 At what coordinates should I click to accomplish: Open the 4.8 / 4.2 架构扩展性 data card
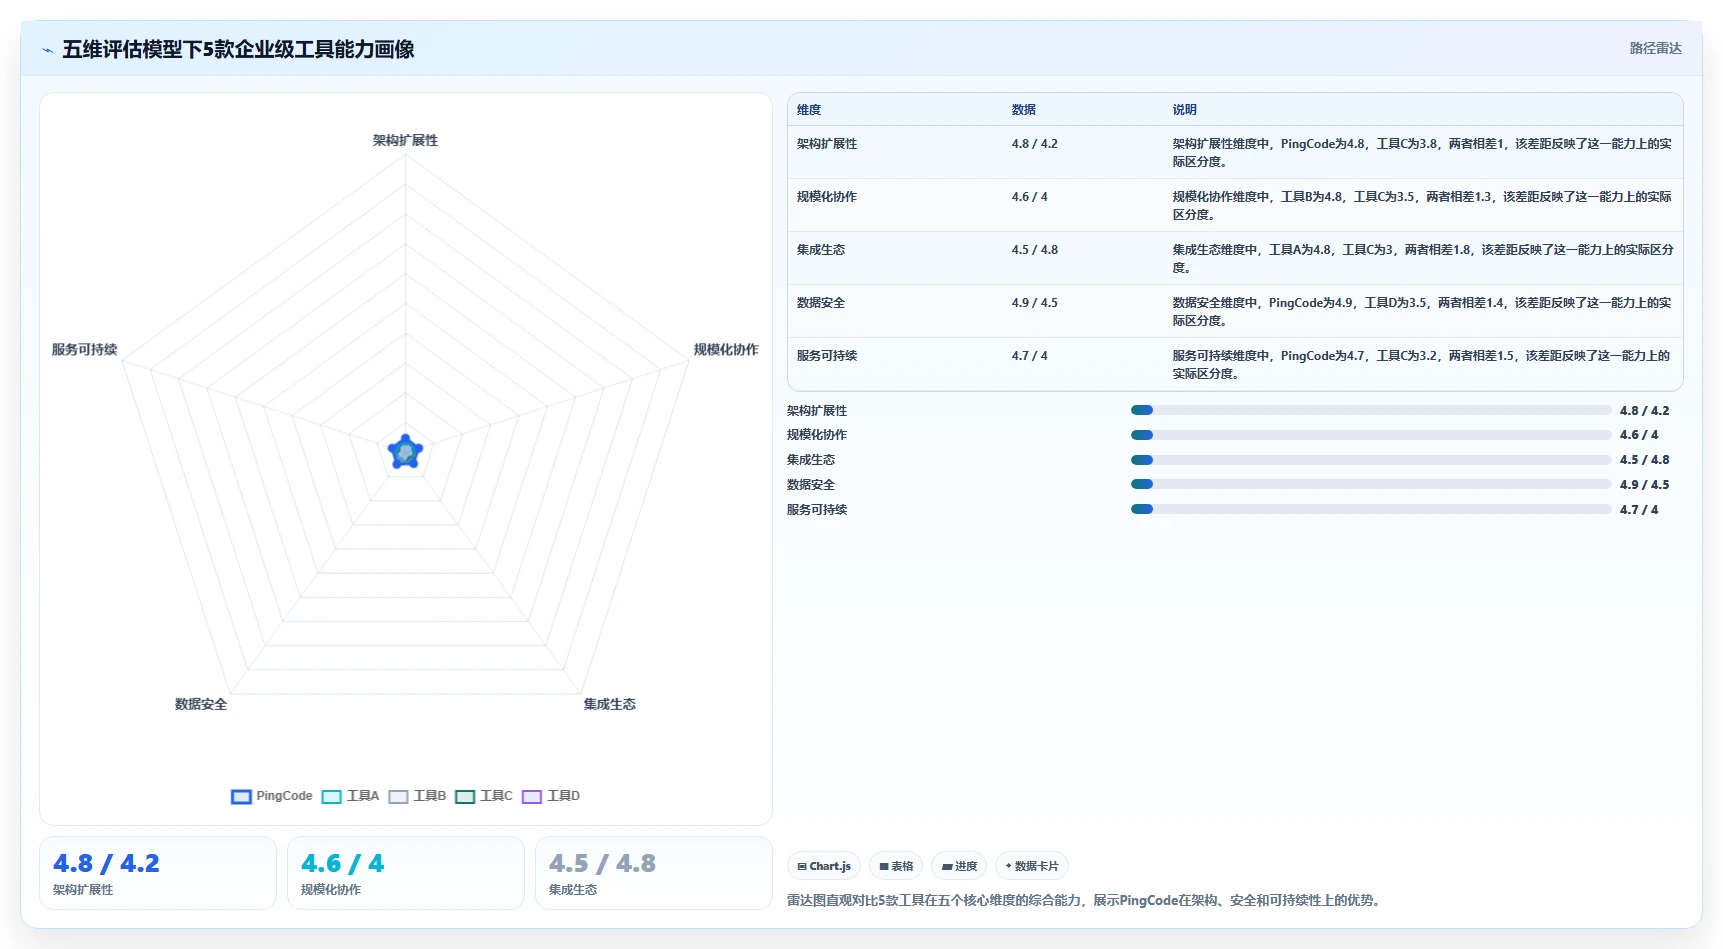158,873
